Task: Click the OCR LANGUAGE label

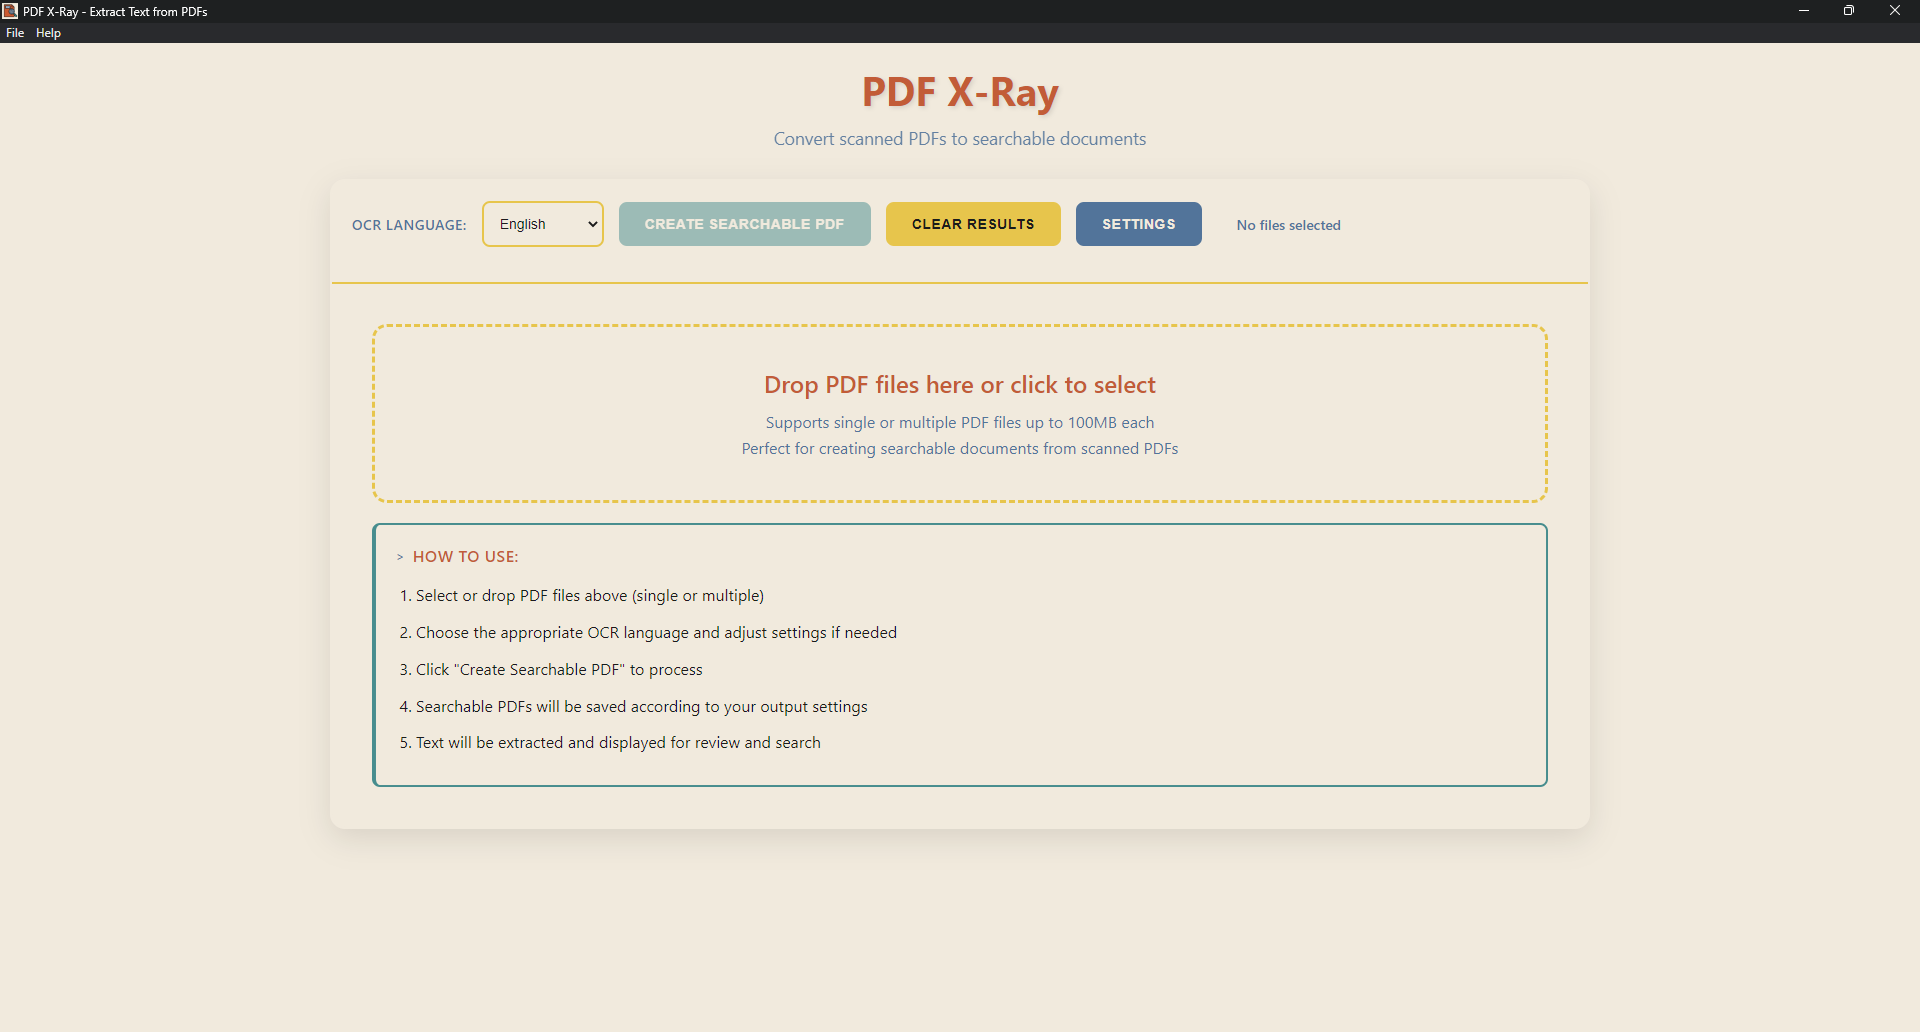Action: pos(408,225)
